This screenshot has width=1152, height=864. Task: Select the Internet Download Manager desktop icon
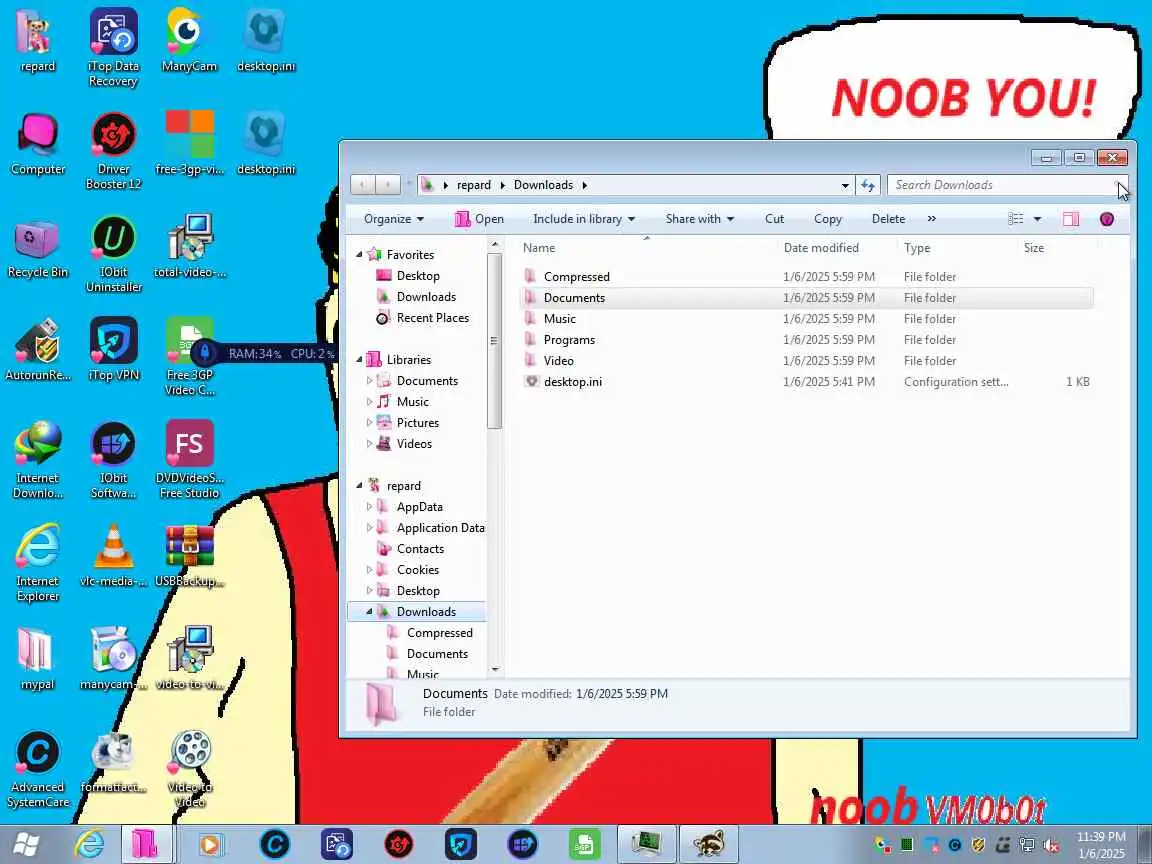[x=37, y=458]
